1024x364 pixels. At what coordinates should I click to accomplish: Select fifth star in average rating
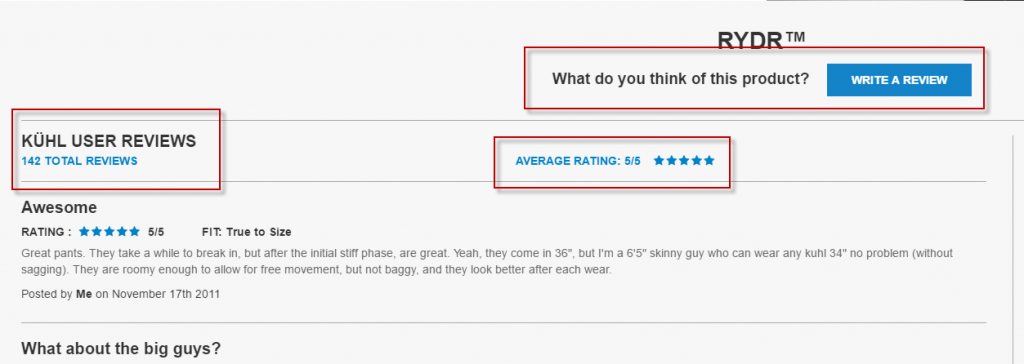click(709, 160)
